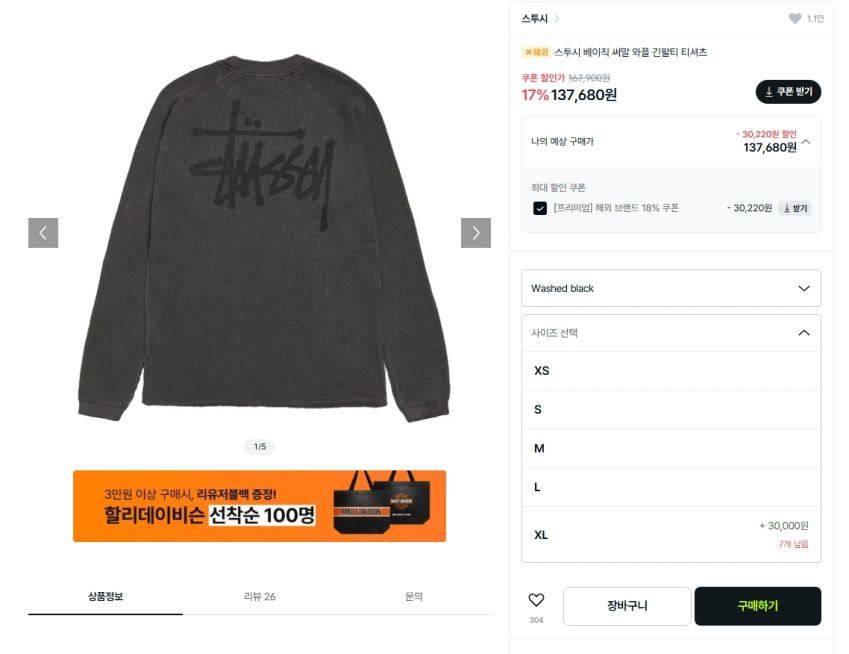
Task: Select size XL with +30,000원
Action: [671, 534]
